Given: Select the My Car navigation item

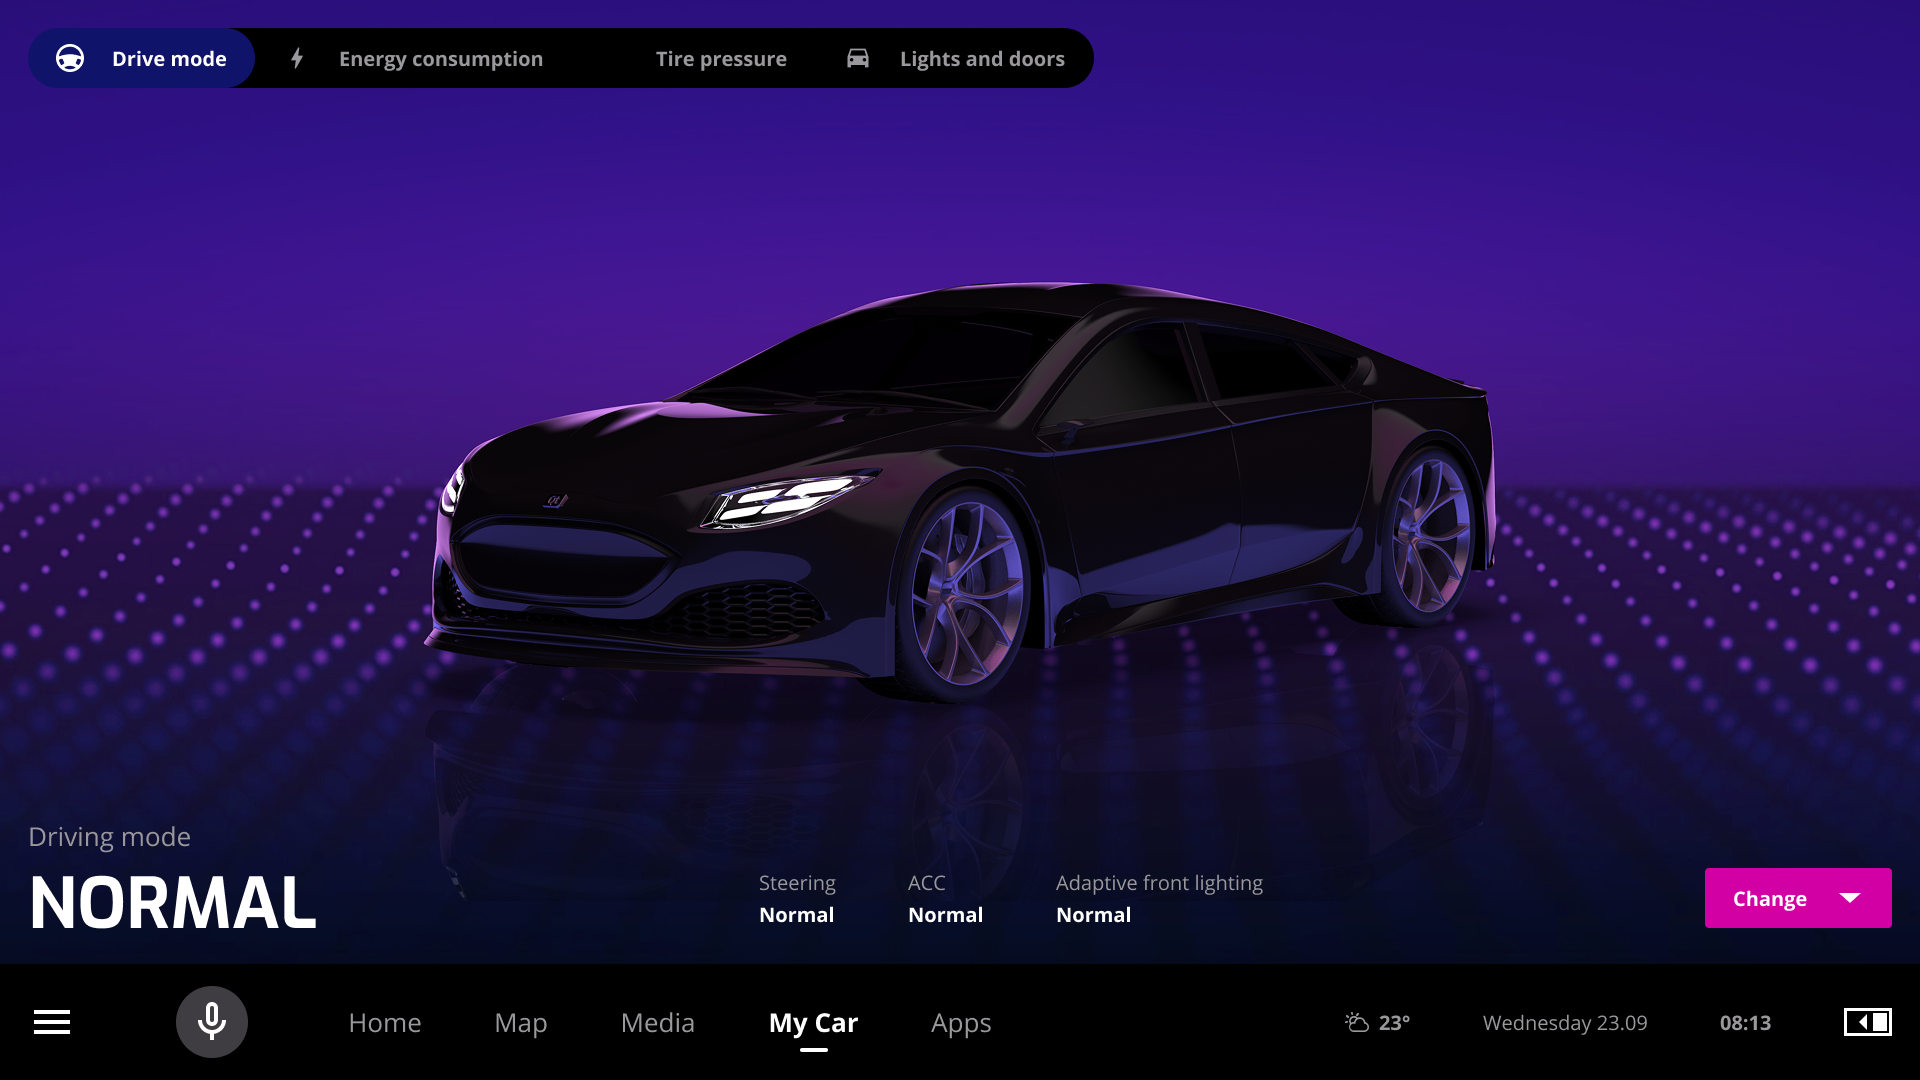Looking at the screenshot, I should pos(813,1022).
